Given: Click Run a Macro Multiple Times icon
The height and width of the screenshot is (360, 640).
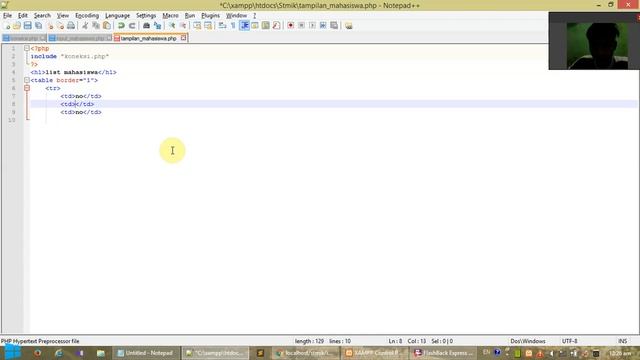Looking at the screenshot, I should (x=323, y=26).
